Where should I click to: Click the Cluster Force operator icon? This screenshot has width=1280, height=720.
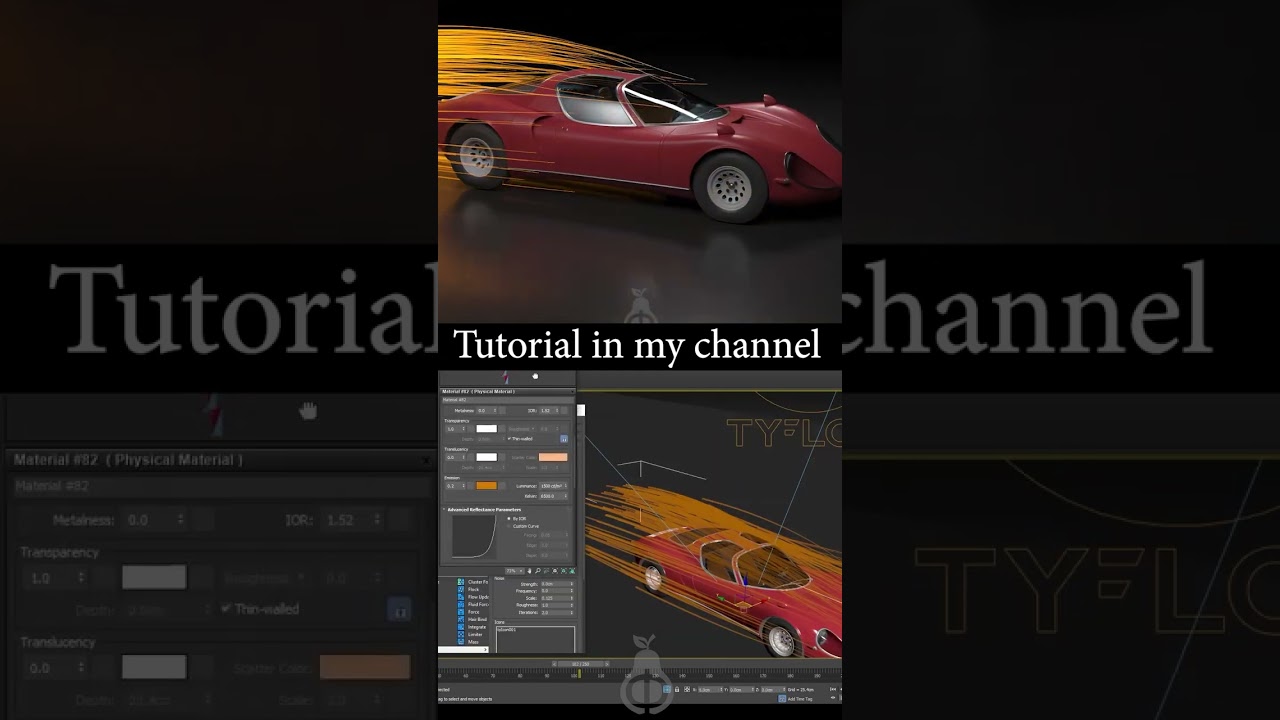pos(461,582)
